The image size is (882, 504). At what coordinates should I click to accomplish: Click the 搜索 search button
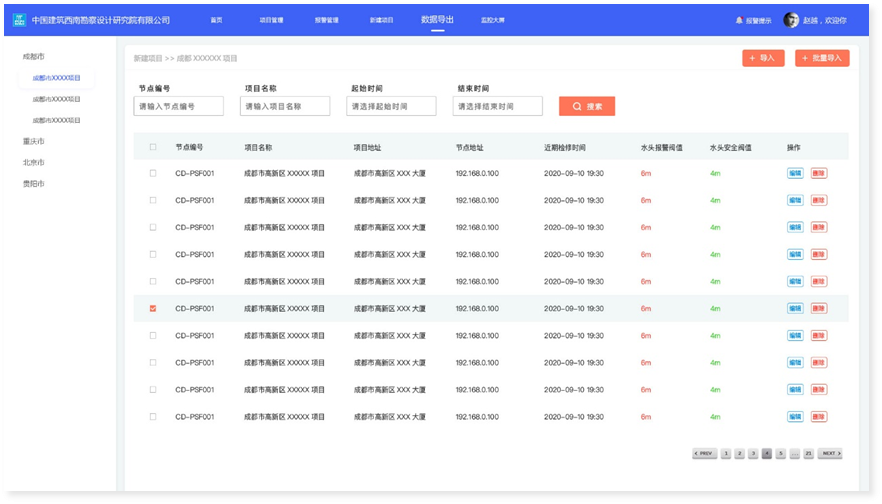(587, 106)
